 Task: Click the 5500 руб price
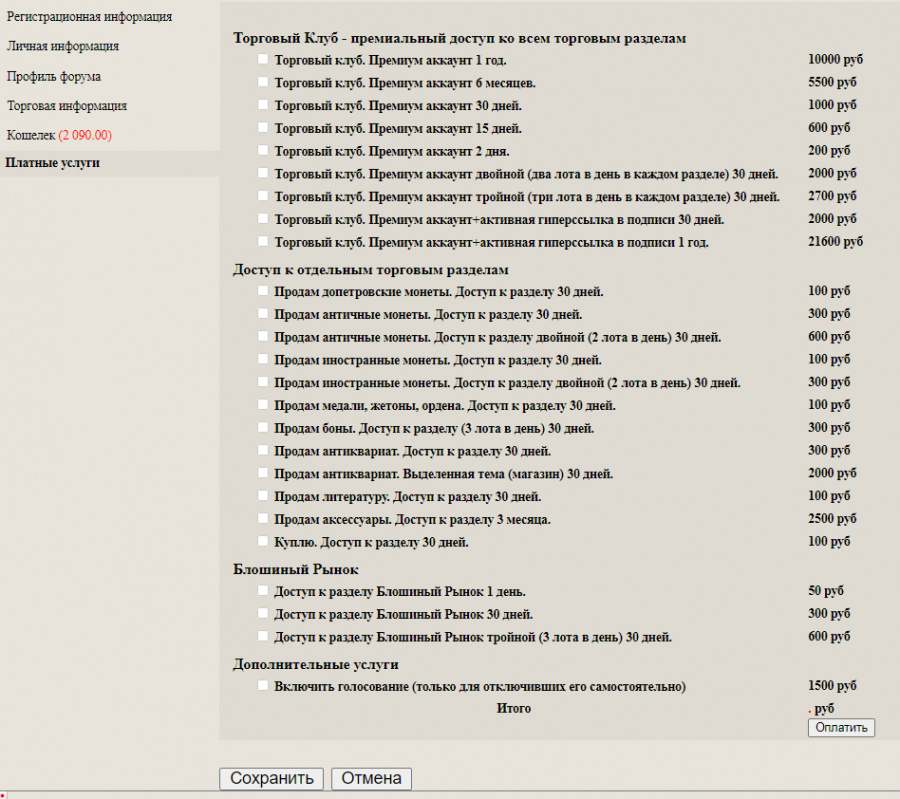click(x=832, y=82)
